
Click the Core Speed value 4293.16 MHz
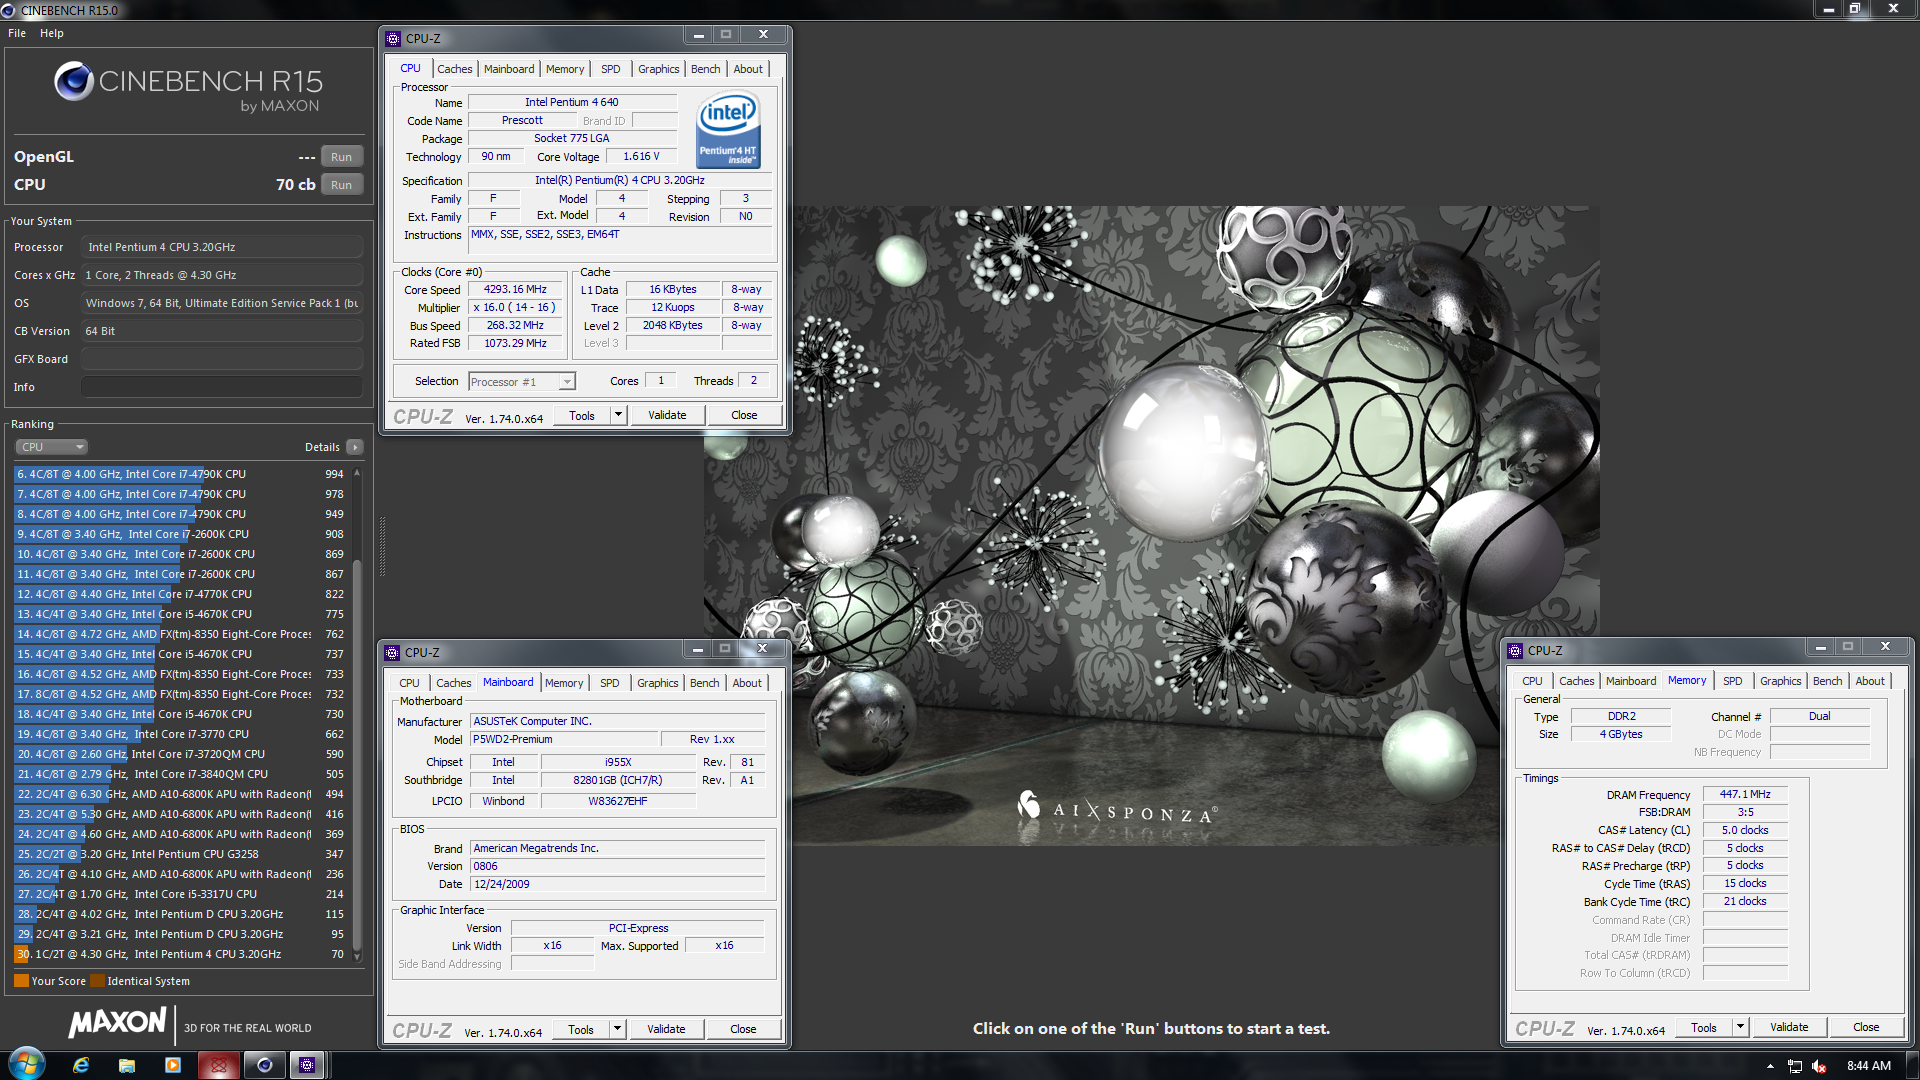point(516,290)
